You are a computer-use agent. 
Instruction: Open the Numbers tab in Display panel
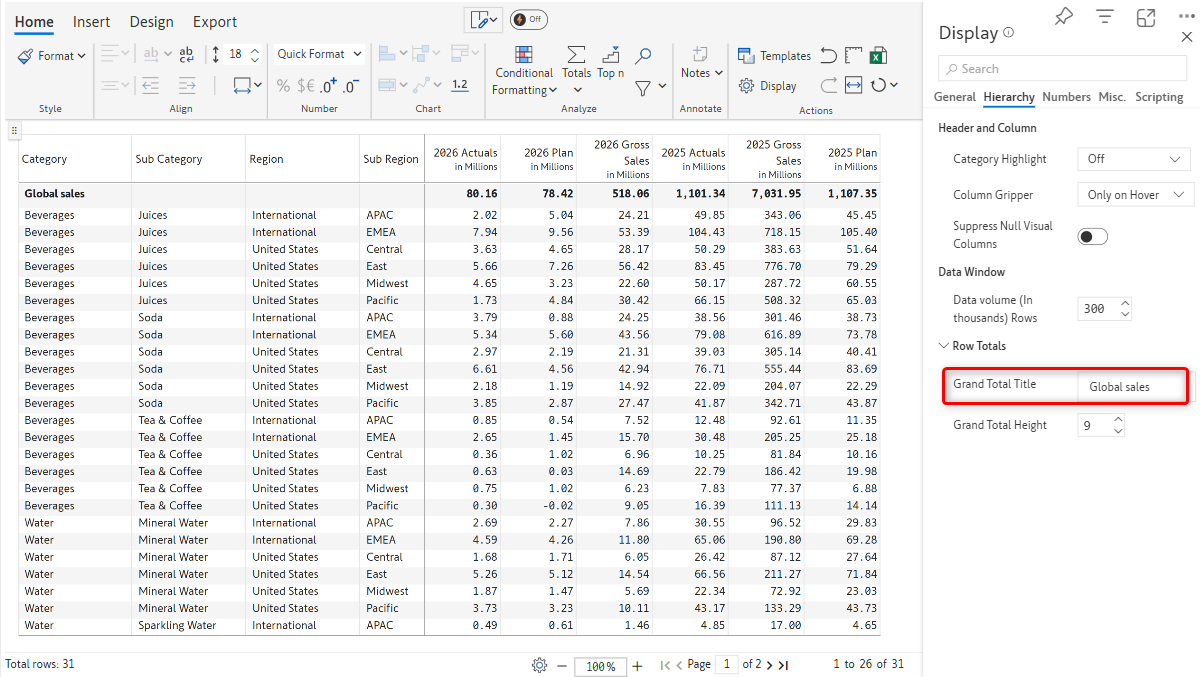tap(1066, 97)
